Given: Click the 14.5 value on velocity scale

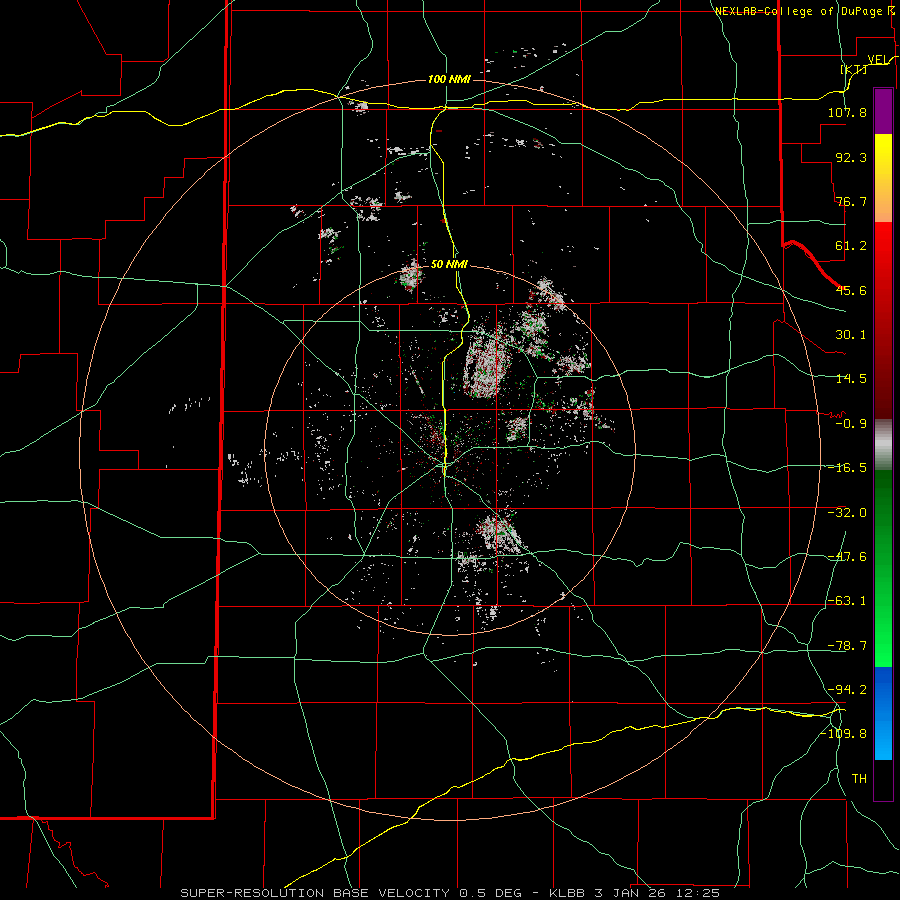Looking at the screenshot, I should pyautogui.click(x=851, y=379).
